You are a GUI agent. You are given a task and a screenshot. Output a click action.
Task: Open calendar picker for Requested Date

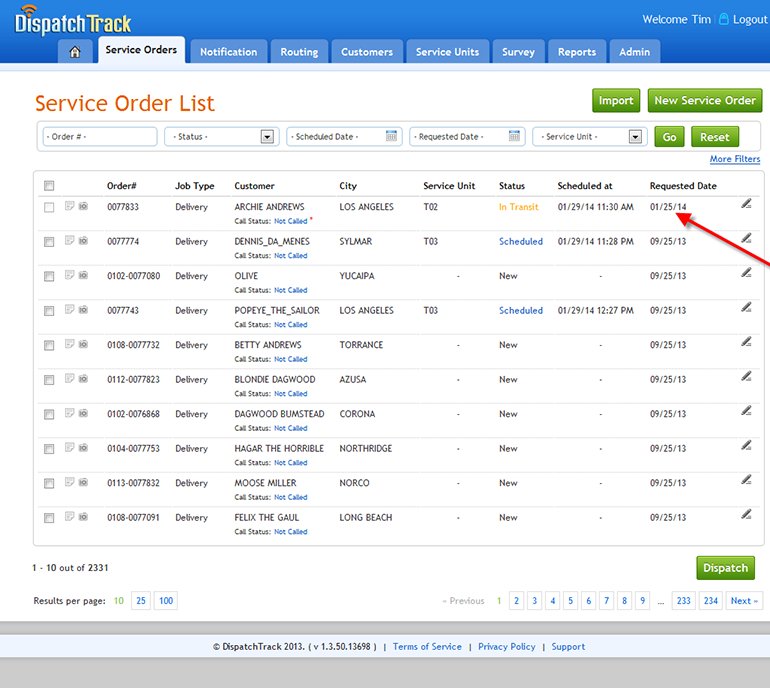coord(515,137)
